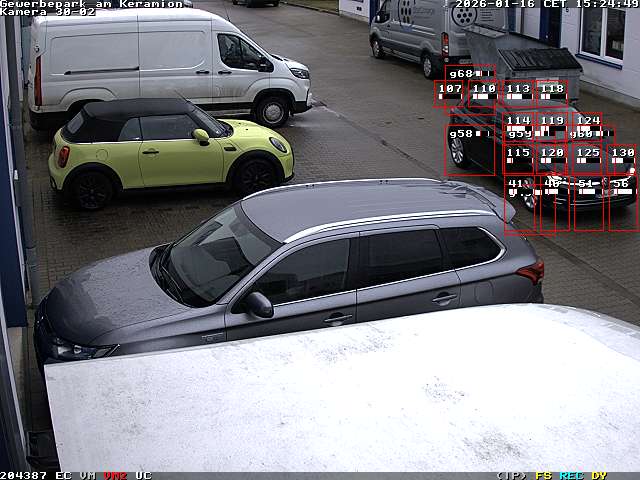Click the EC status indicator

point(63,475)
